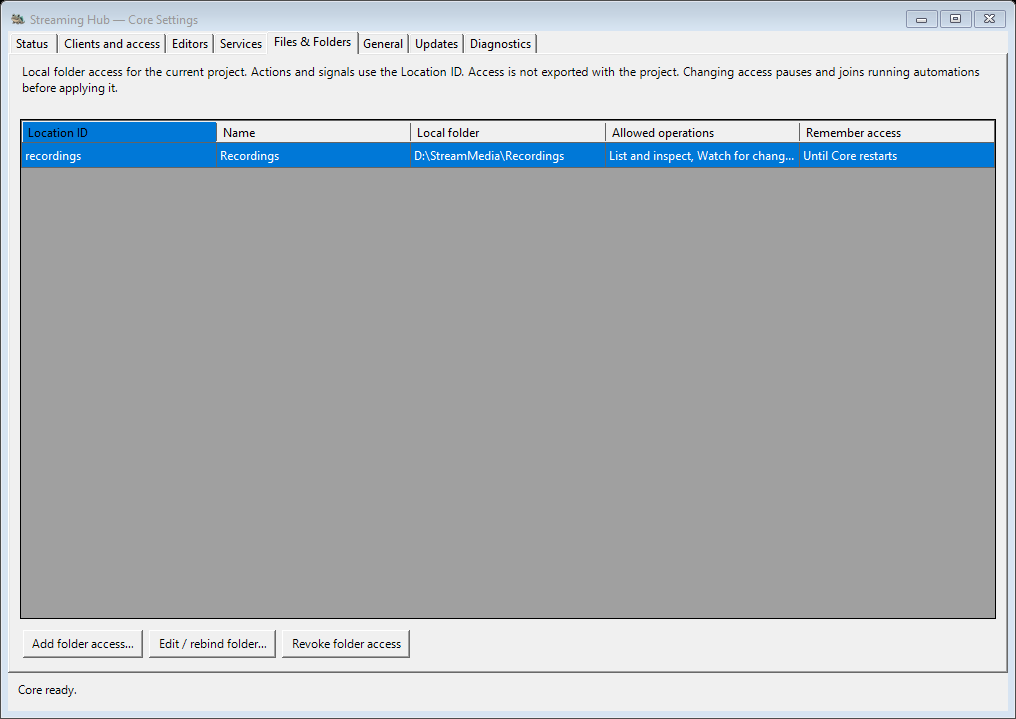The height and width of the screenshot is (719, 1016).
Task: Minimize the Core Settings window
Action: pyautogui.click(x=921, y=19)
